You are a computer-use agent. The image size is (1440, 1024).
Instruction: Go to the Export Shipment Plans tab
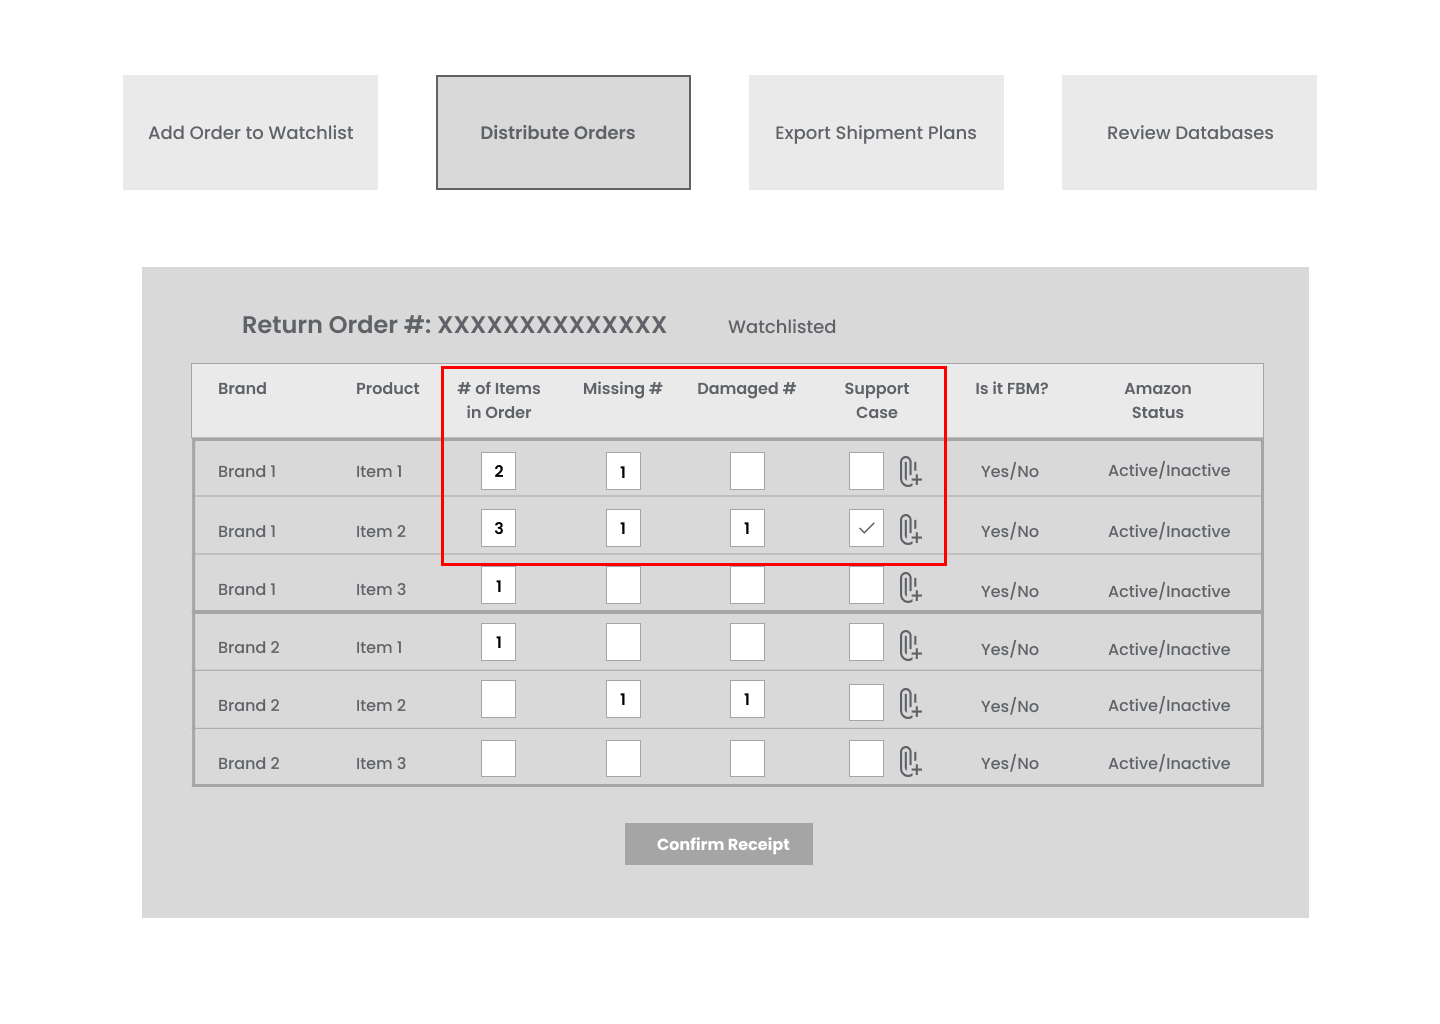(x=876, y=132)
